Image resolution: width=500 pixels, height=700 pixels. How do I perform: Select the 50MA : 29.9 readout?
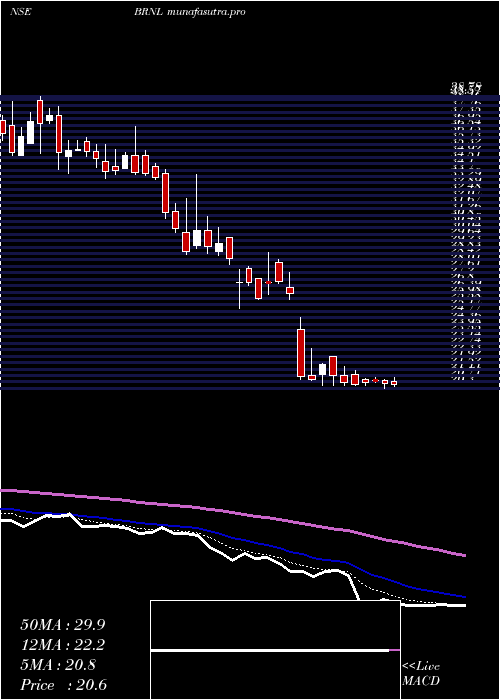pos(63,625)
